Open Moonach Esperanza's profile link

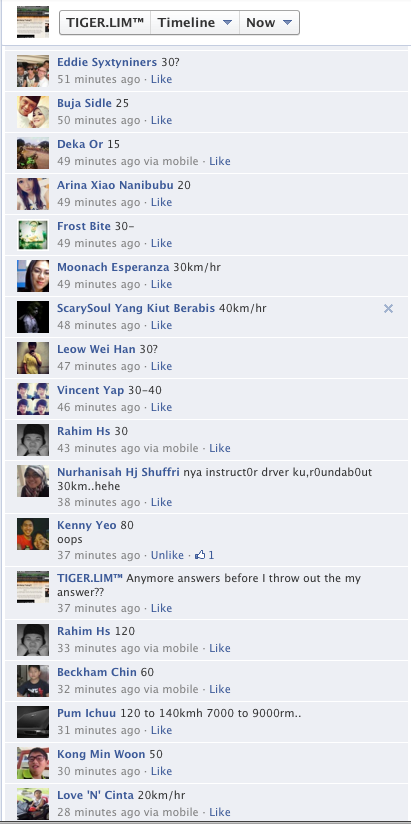113,267
